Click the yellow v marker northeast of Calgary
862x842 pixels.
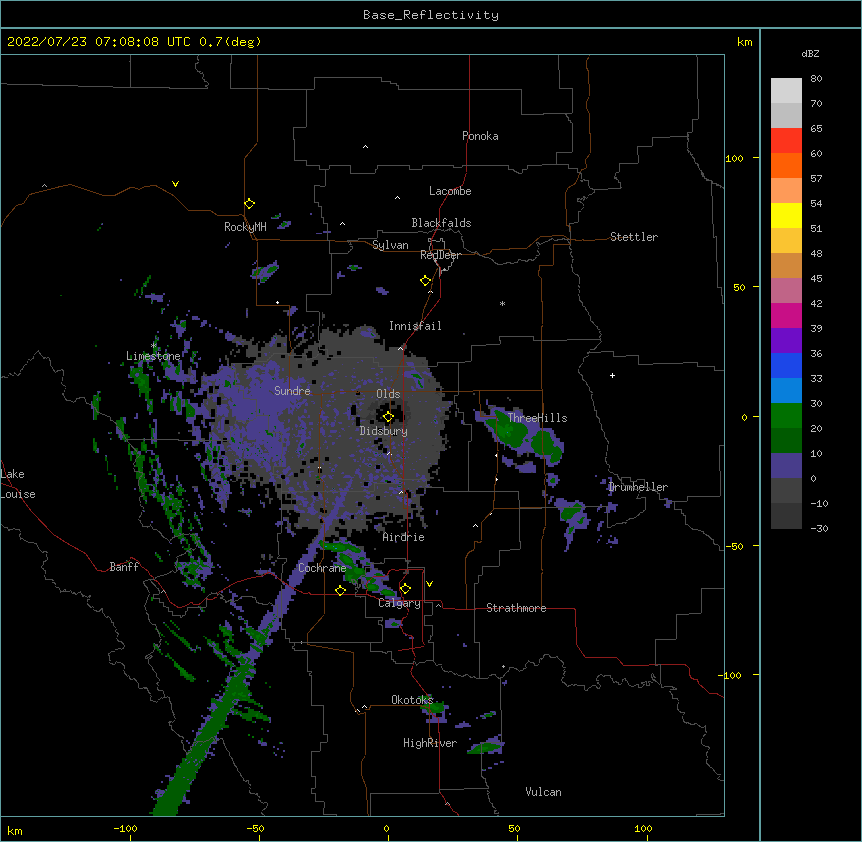pos(429,584)
